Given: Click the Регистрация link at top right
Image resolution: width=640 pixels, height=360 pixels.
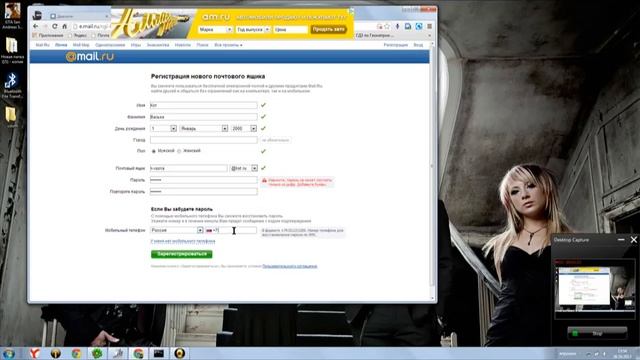Looking at the screenshot, I should [x=396, y=45].
